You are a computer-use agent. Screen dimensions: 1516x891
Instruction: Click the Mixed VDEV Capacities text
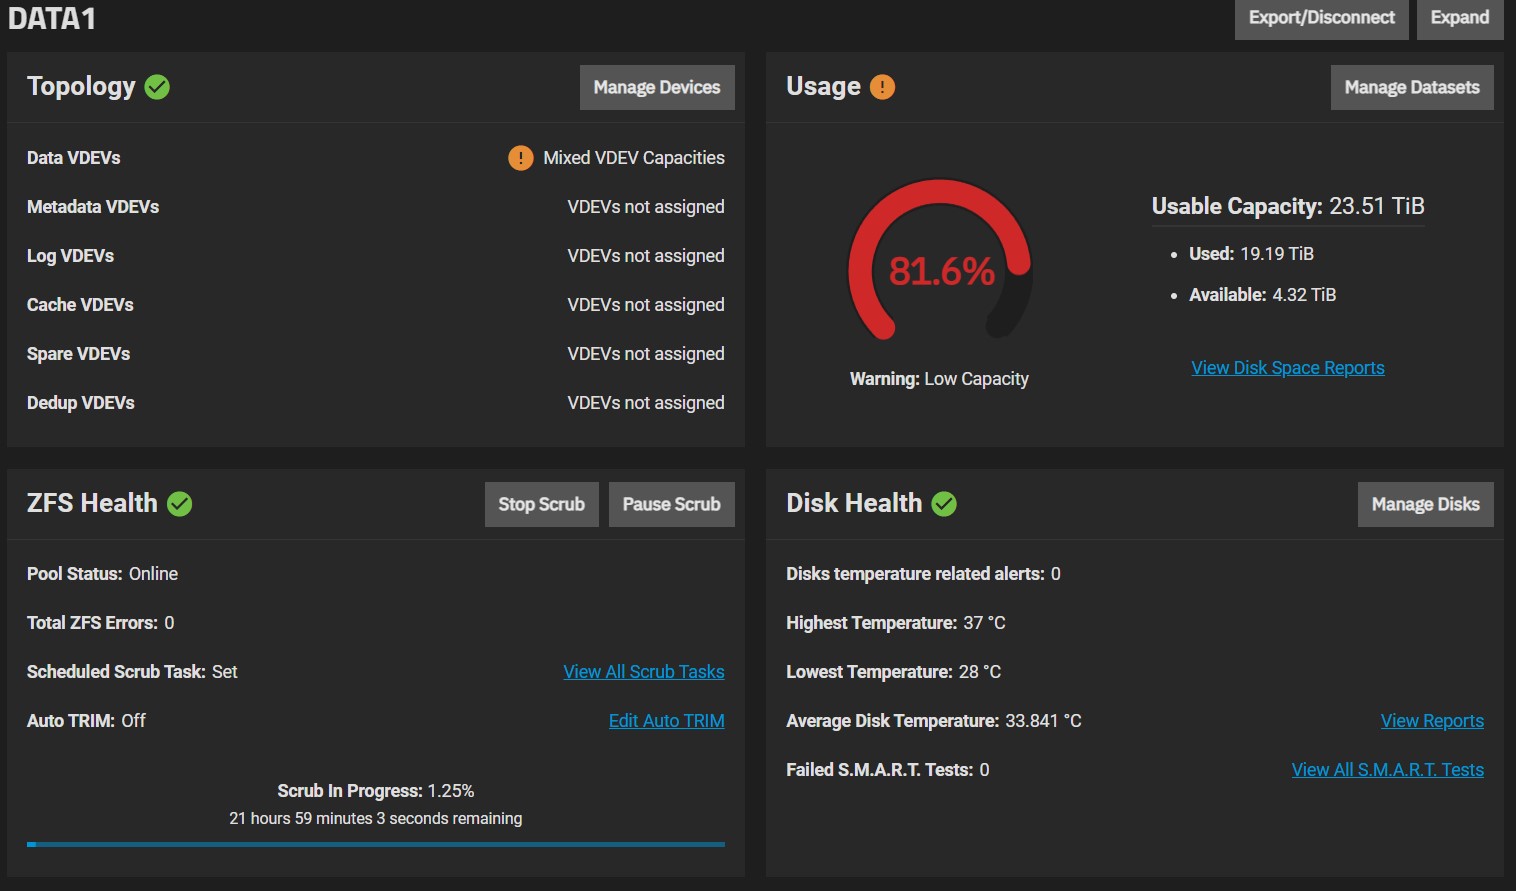pyautogui.click(x=634, y=158)
